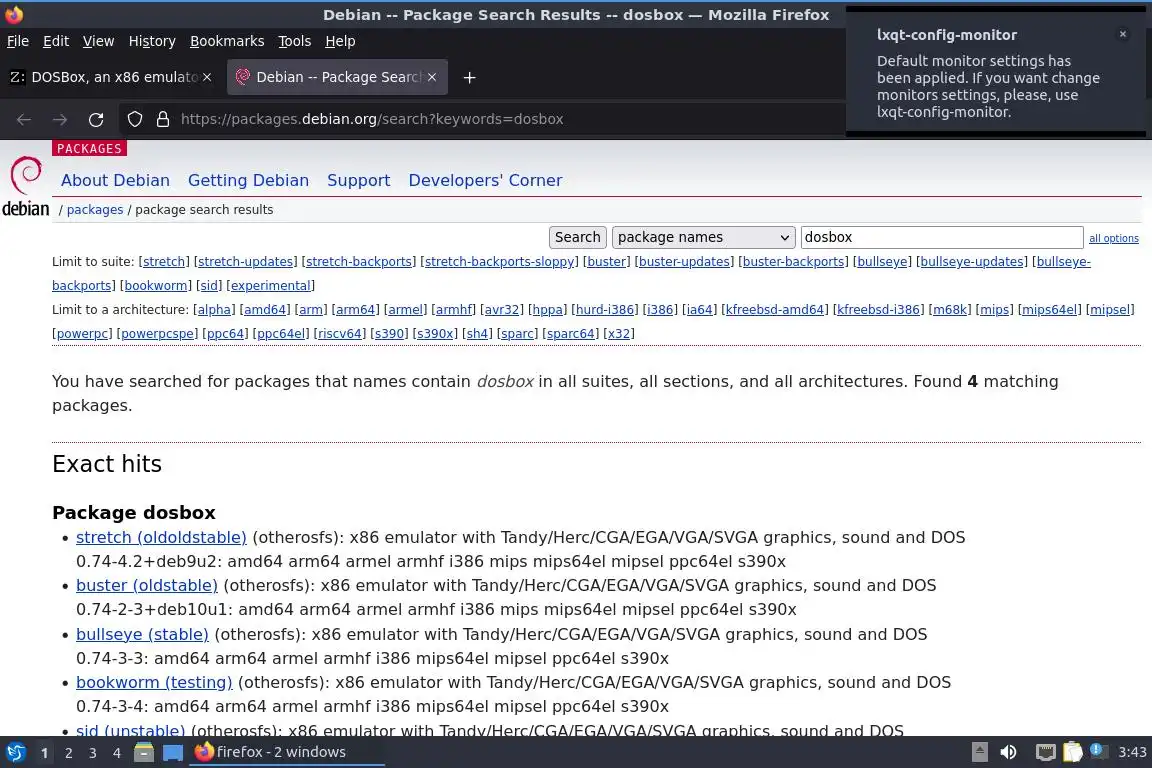Show site security padlock info
The width and height of the screenshot is (1152, 768).
tap(163, 119)
